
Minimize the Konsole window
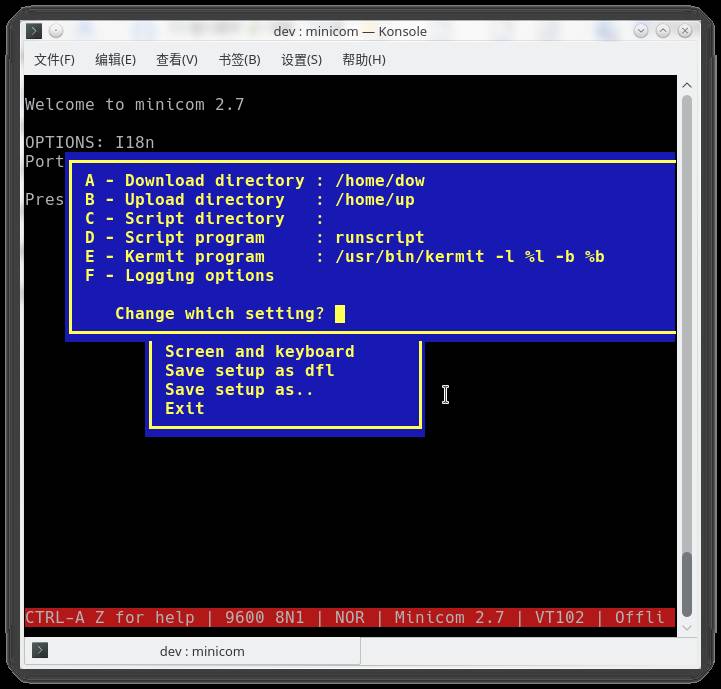click(x=641, y=31)
